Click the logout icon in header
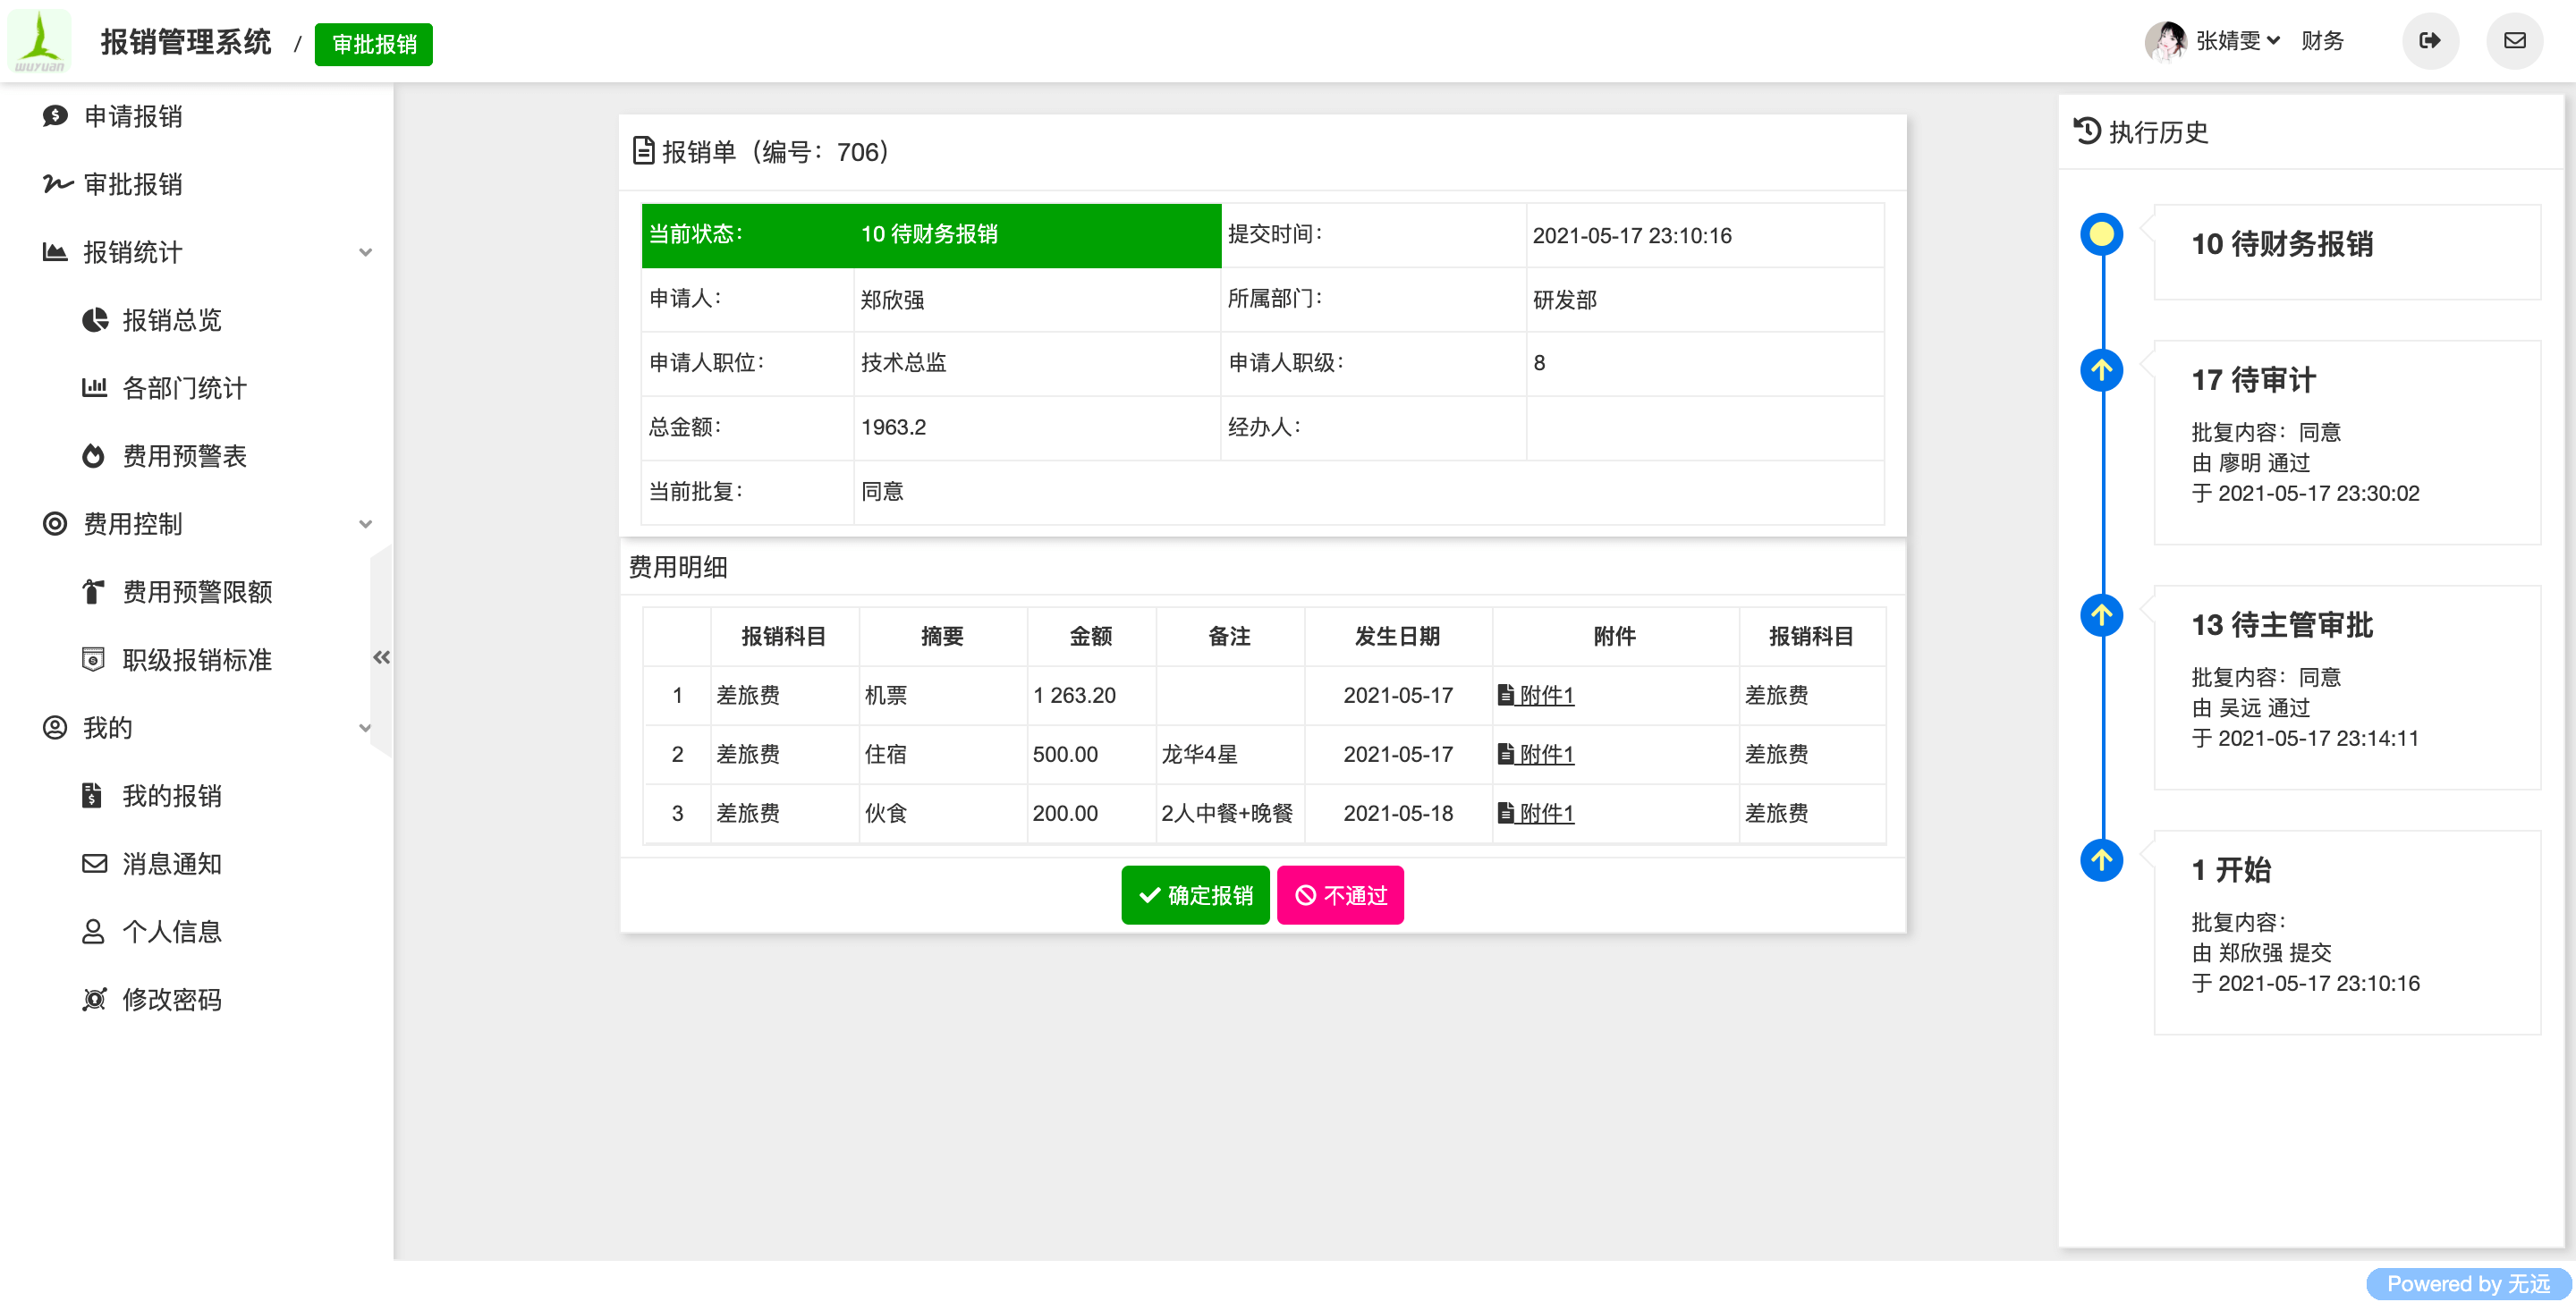 coord(2430,41)
